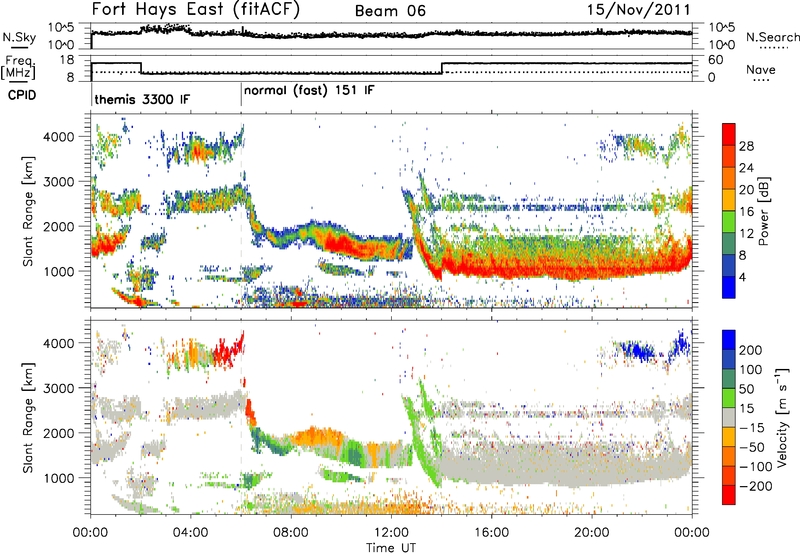Select the "N.Sky" legend label
The image size is (800, 554).
(x=19, y=37)
